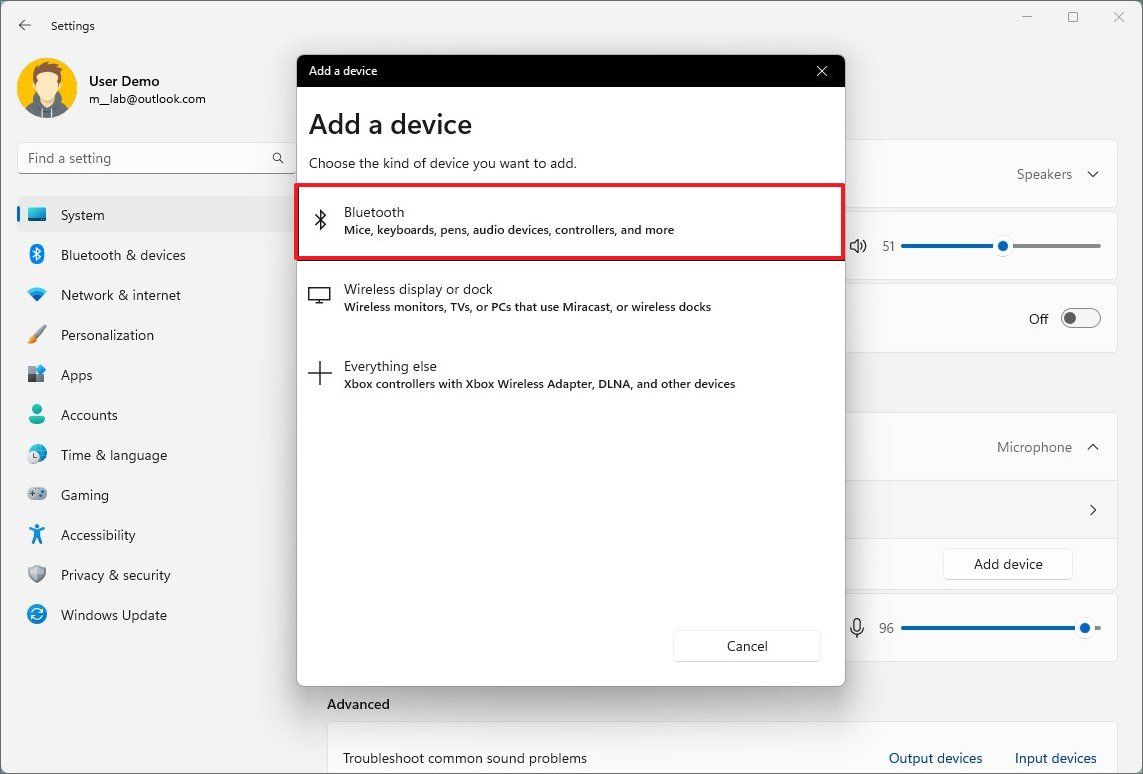
Task: Click the Add device button
Action: (x=1007, y=564)
